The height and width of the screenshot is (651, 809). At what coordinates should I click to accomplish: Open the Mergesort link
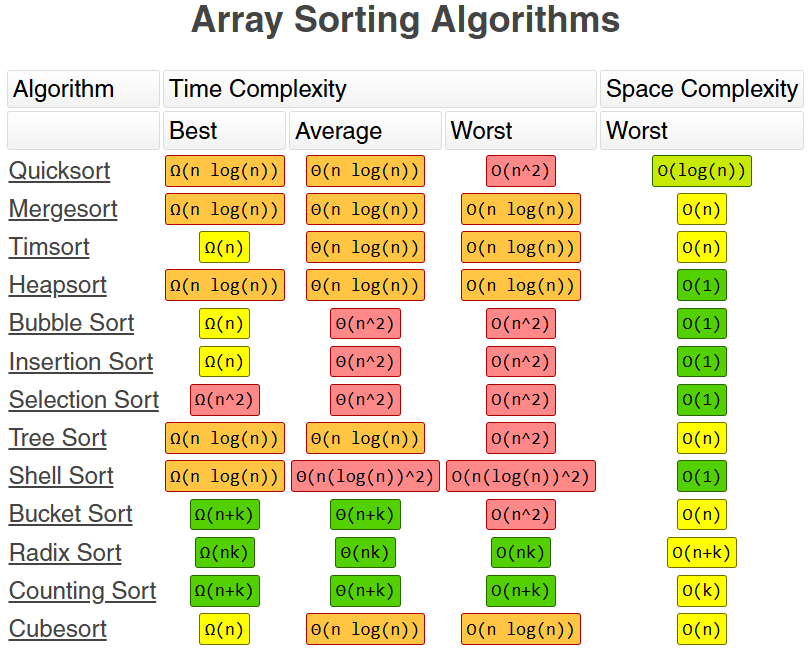tap(63, 209)
